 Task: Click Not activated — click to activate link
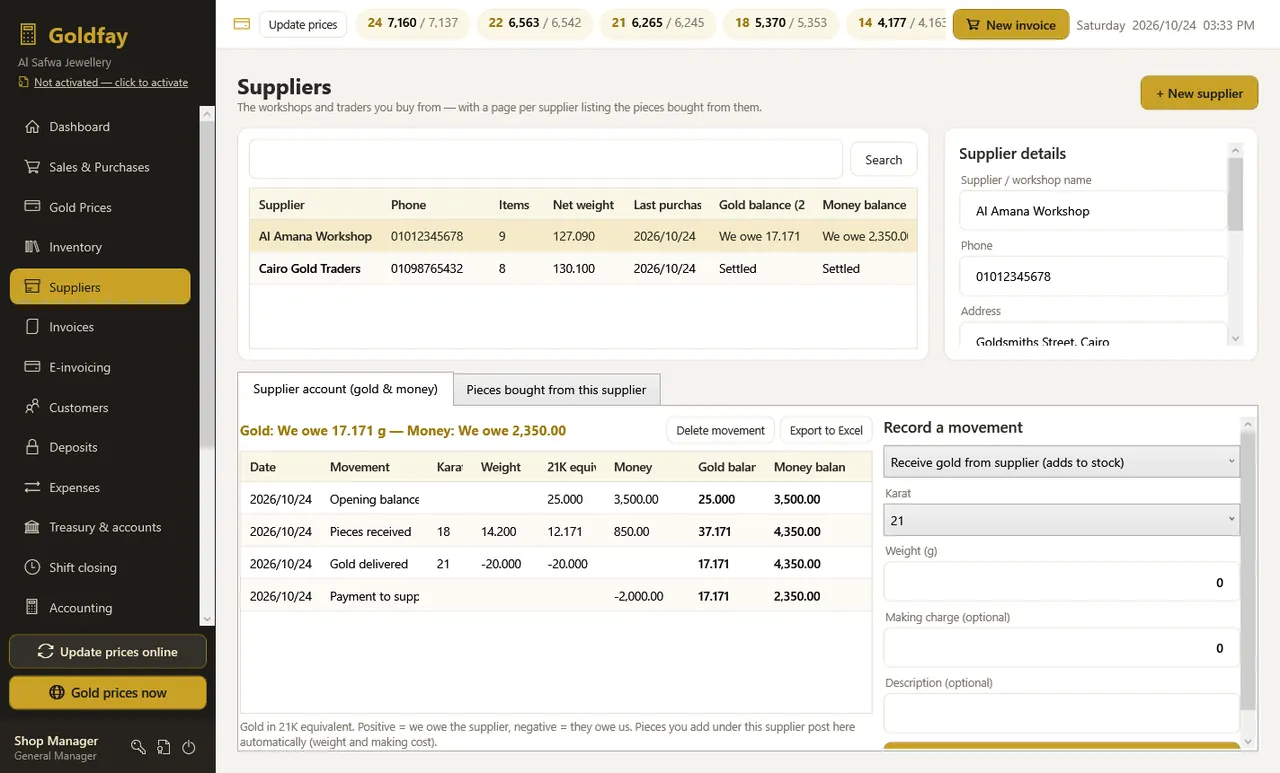pyautogui.click(x=111, y=82)
